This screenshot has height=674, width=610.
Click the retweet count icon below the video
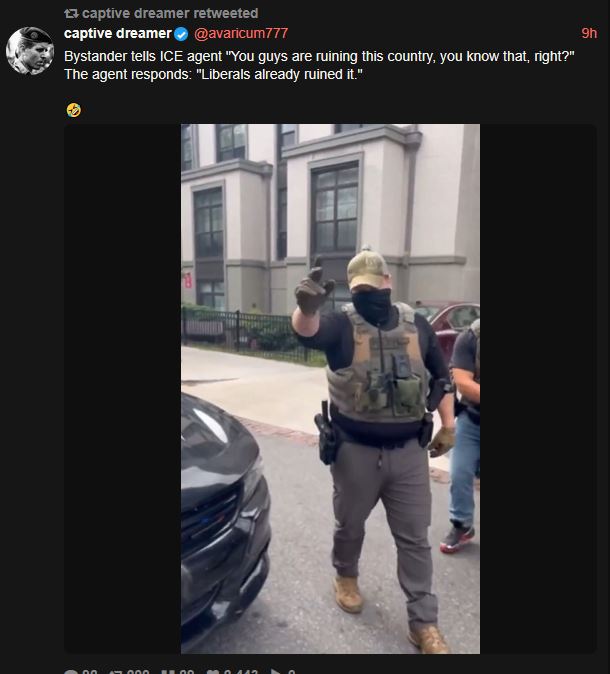pos(116,671)
